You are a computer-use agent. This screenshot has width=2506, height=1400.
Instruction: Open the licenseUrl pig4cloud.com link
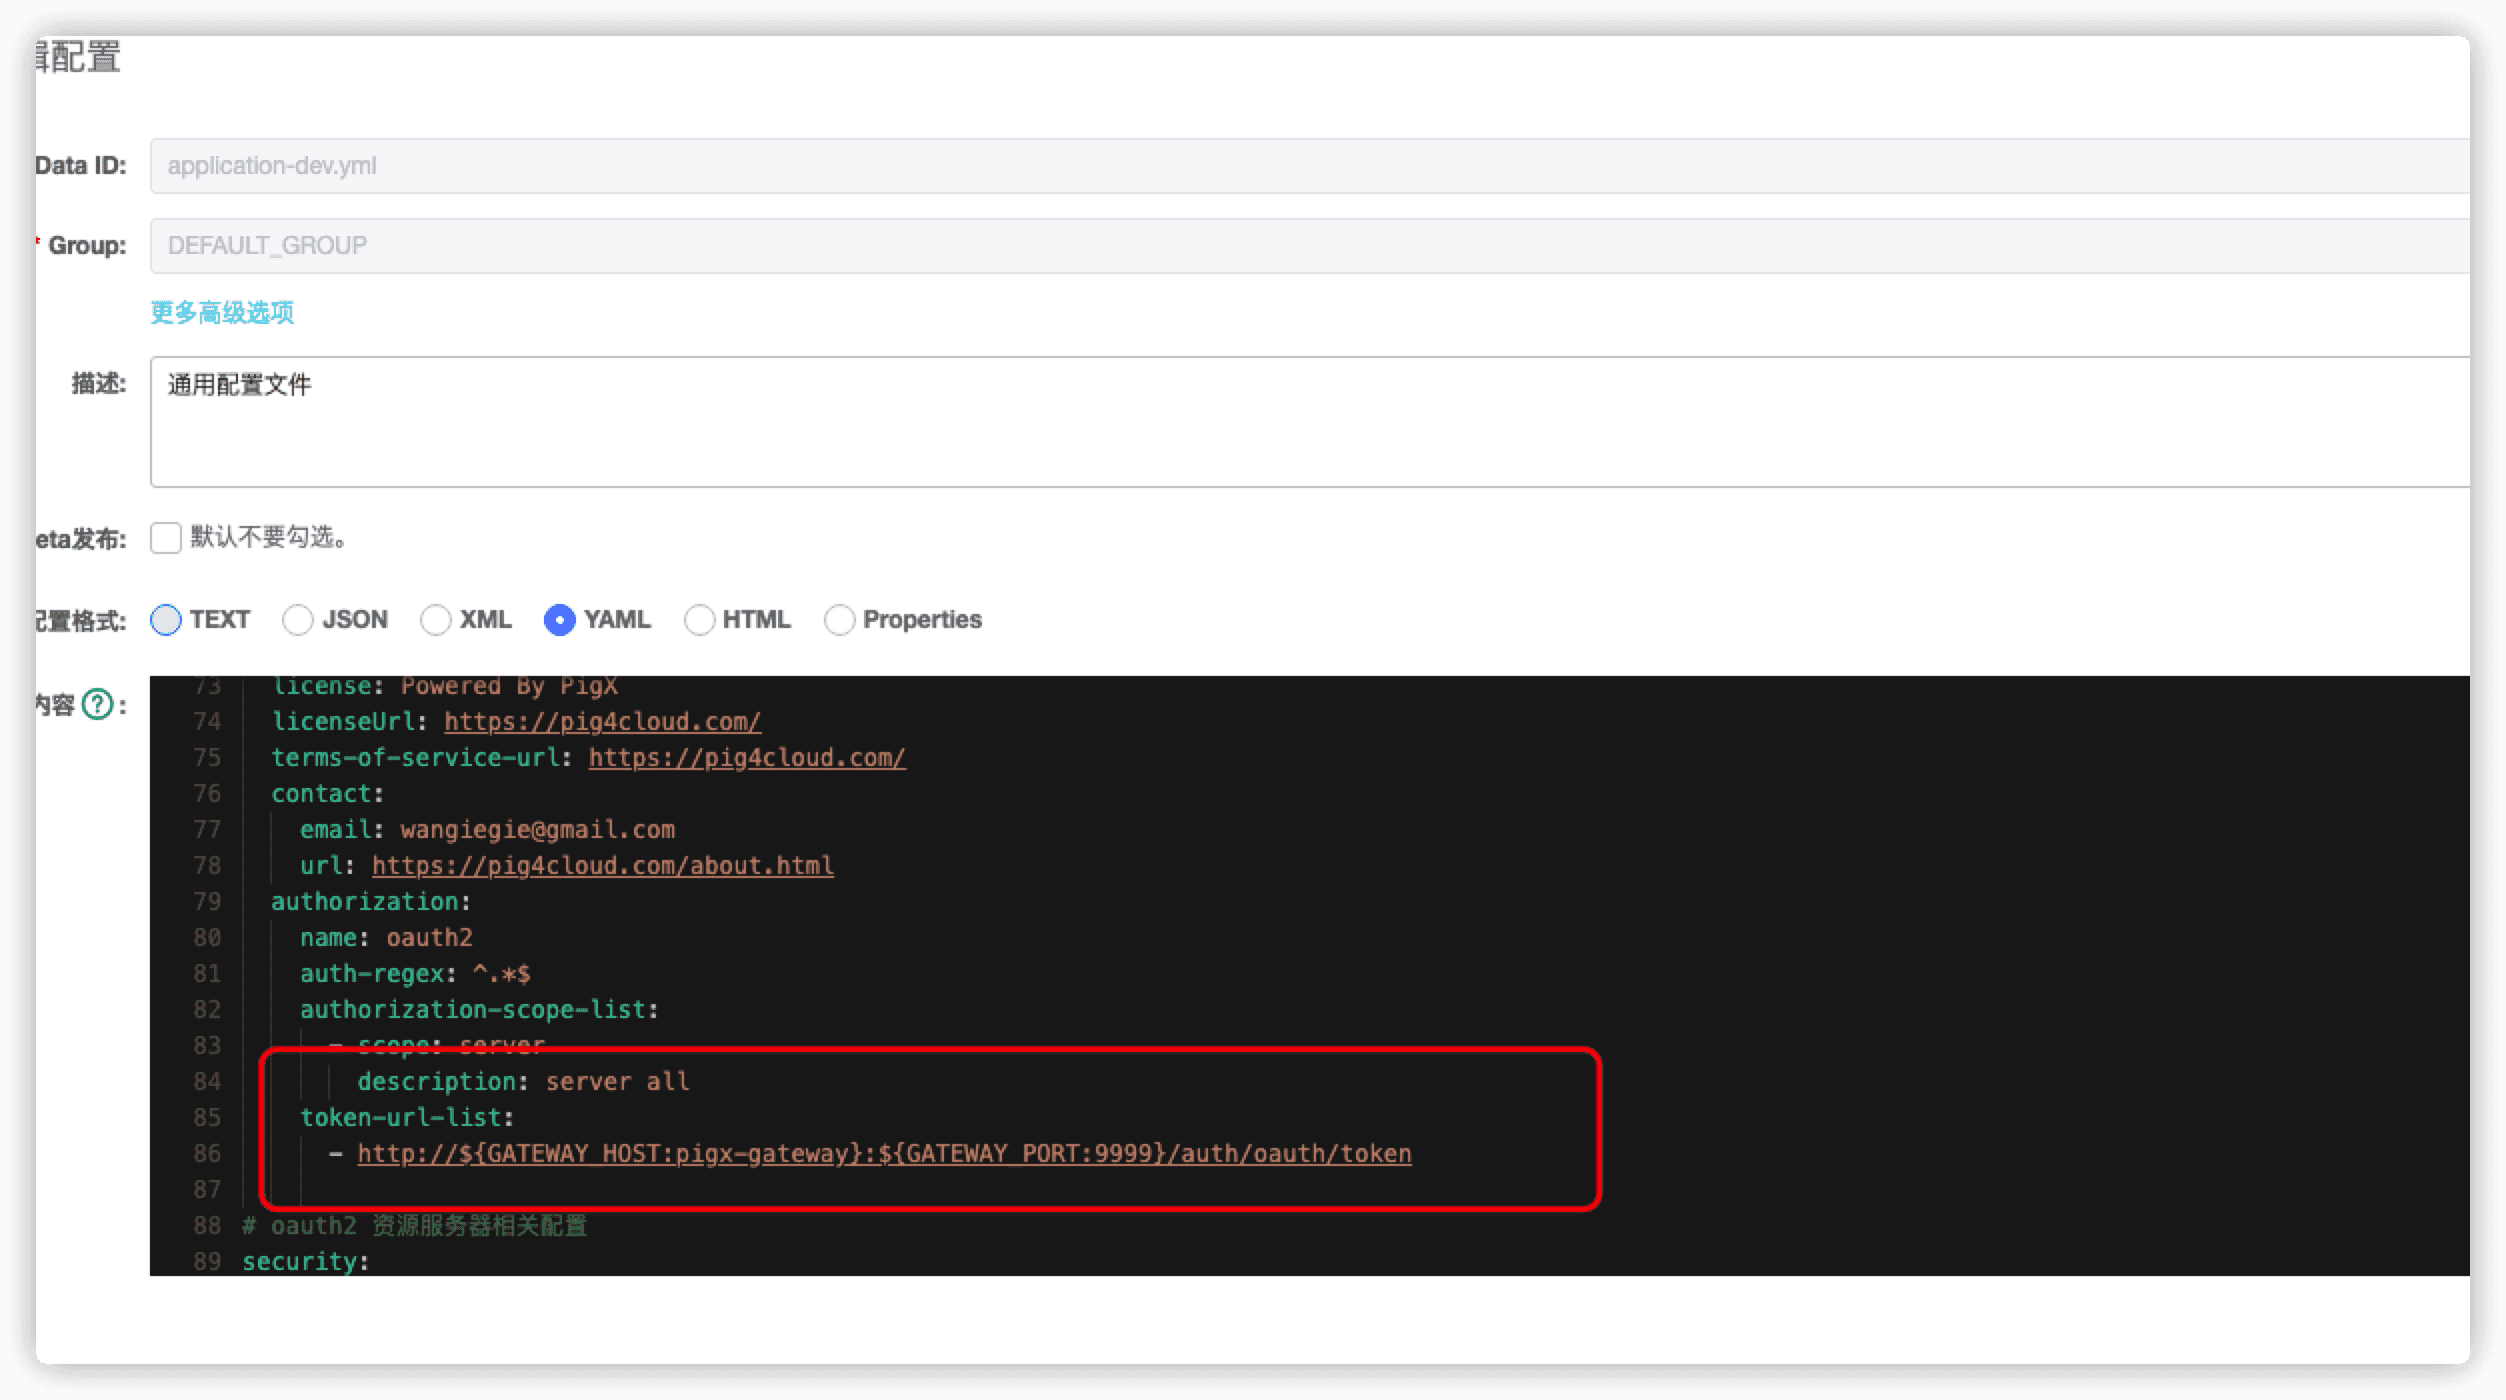[602, 722]
